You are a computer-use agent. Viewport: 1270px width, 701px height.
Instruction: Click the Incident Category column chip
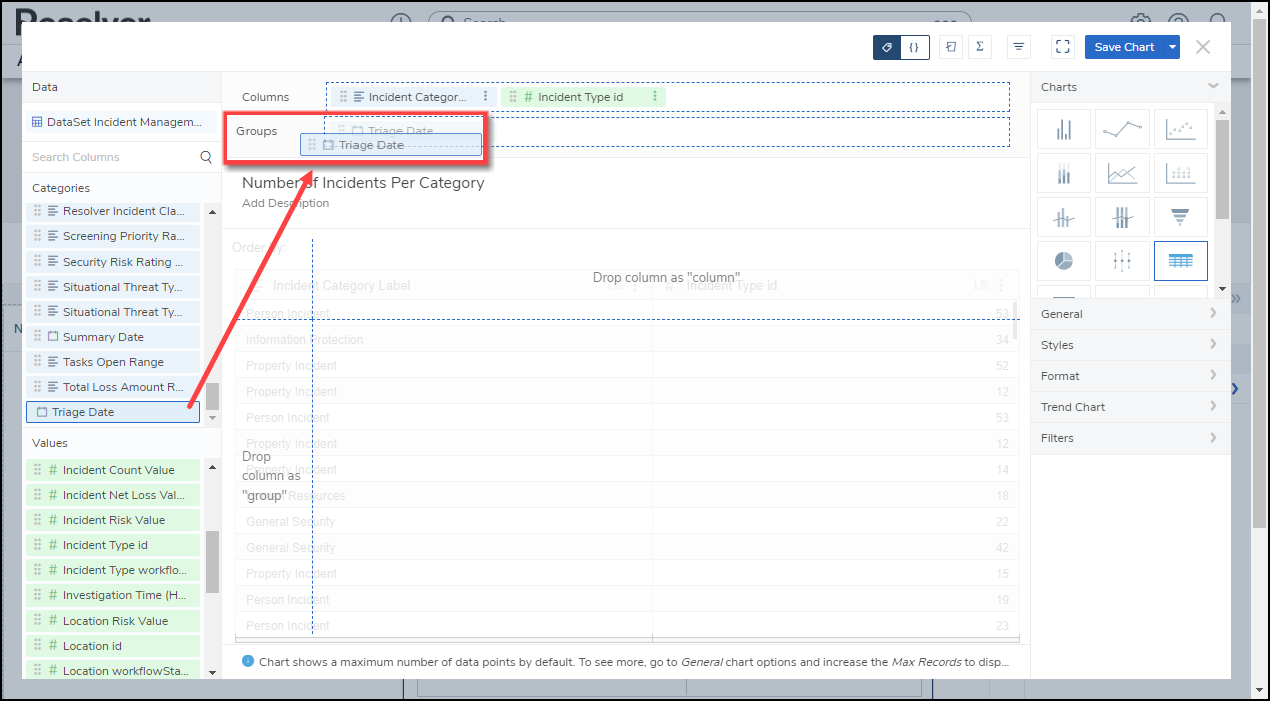(414, 97)
